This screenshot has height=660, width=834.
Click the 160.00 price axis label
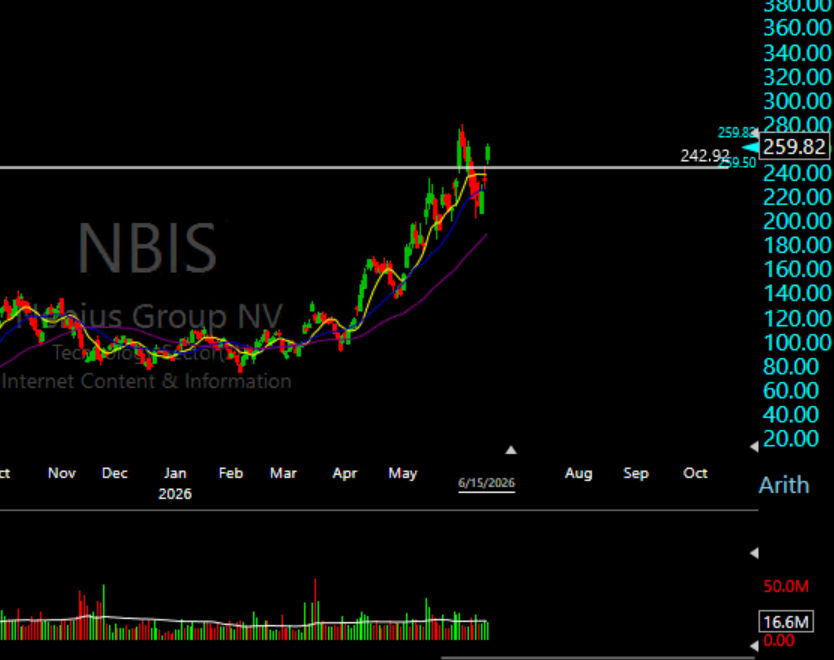[797, 269]
